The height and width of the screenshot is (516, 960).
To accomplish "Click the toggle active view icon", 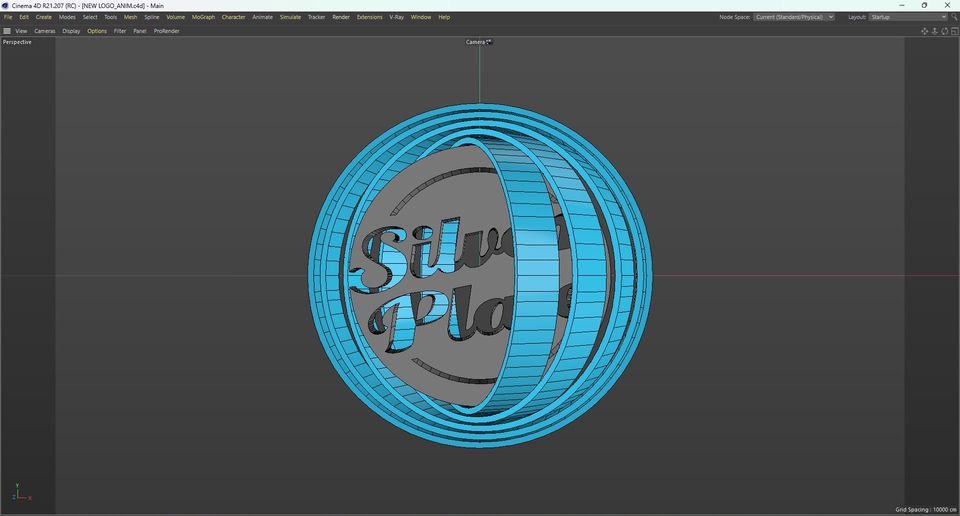I will pos(954,31).
